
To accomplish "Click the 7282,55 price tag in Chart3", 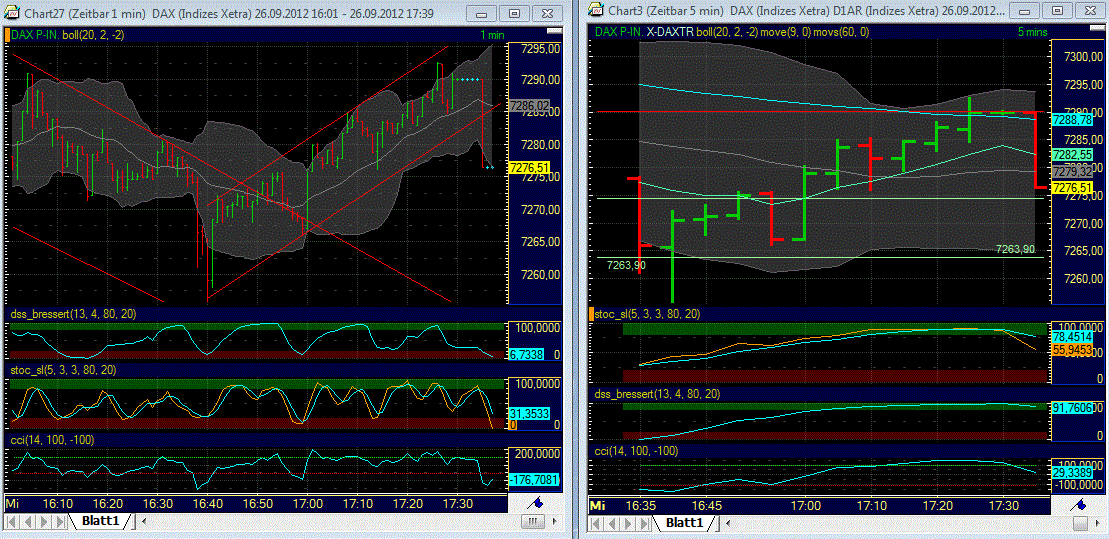I will click(1074, 154).
